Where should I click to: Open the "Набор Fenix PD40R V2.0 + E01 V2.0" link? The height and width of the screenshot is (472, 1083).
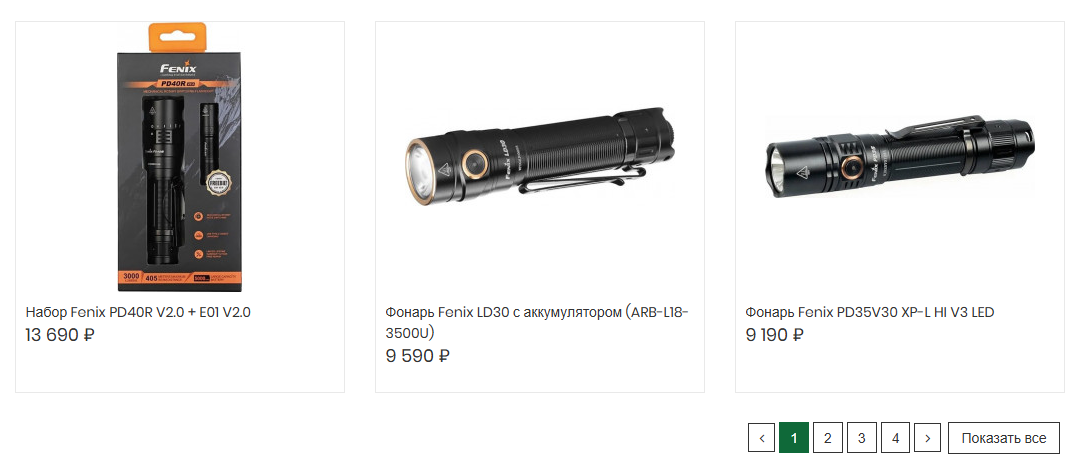(138, 312)
